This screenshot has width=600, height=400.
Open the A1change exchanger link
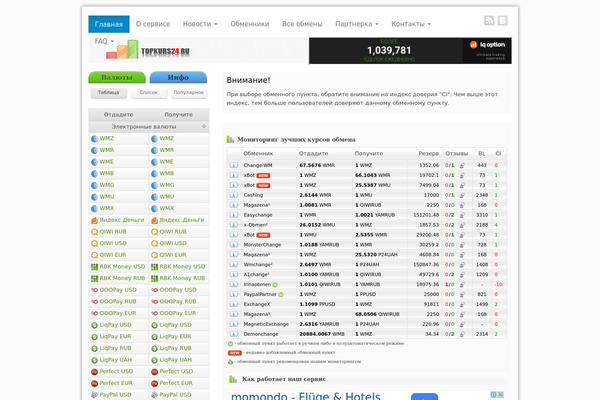pyautogui.click(x=256, y=274)
